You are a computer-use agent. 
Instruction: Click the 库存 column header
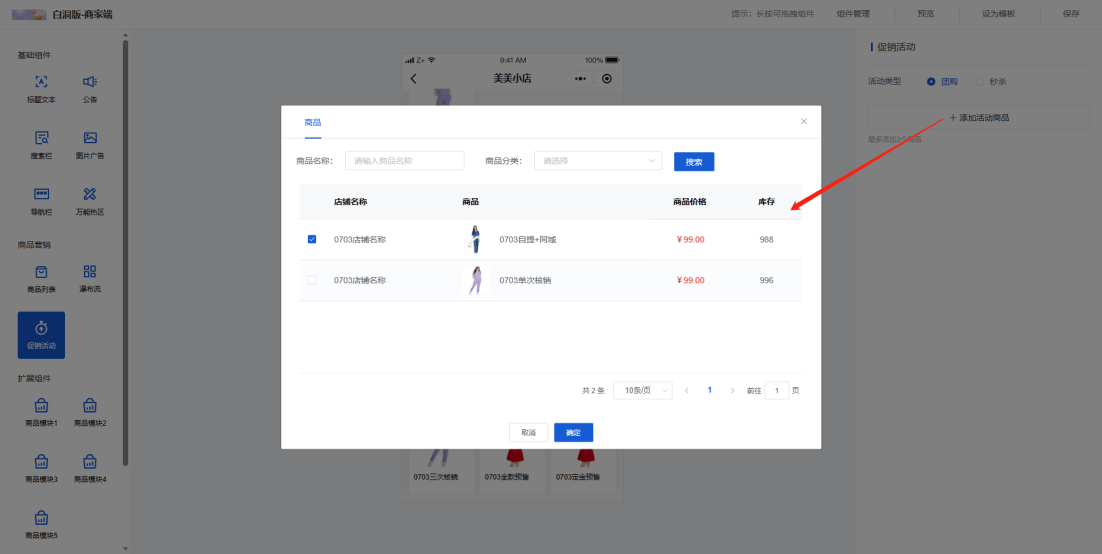click(x=766, y=202)
